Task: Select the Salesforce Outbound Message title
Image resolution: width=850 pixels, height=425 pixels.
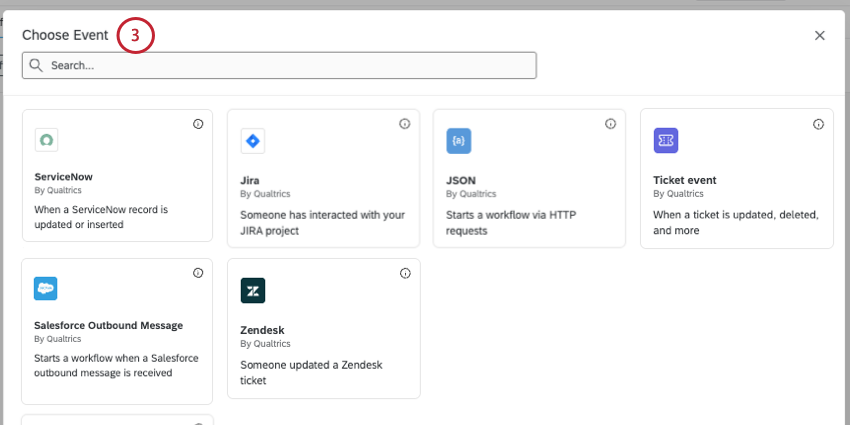Action: [x=108, y=325]
